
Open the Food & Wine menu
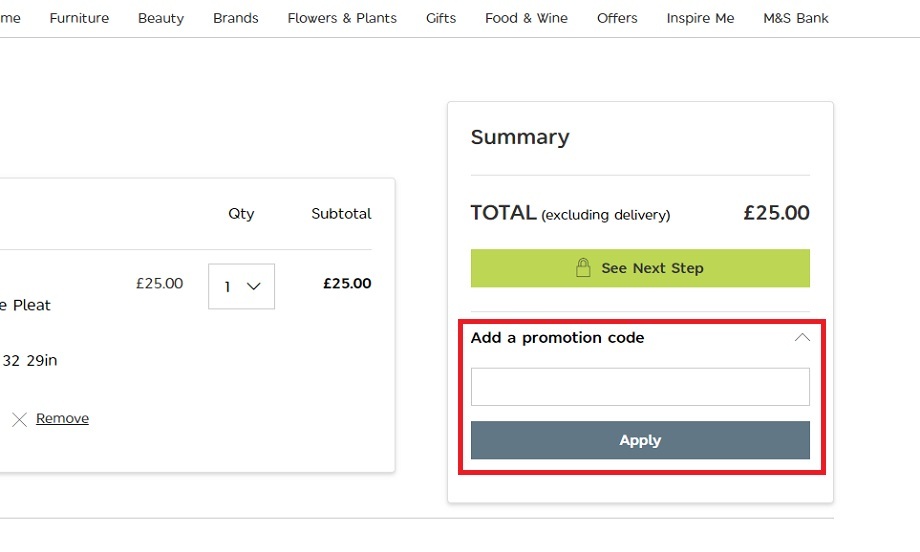point(526,18)
